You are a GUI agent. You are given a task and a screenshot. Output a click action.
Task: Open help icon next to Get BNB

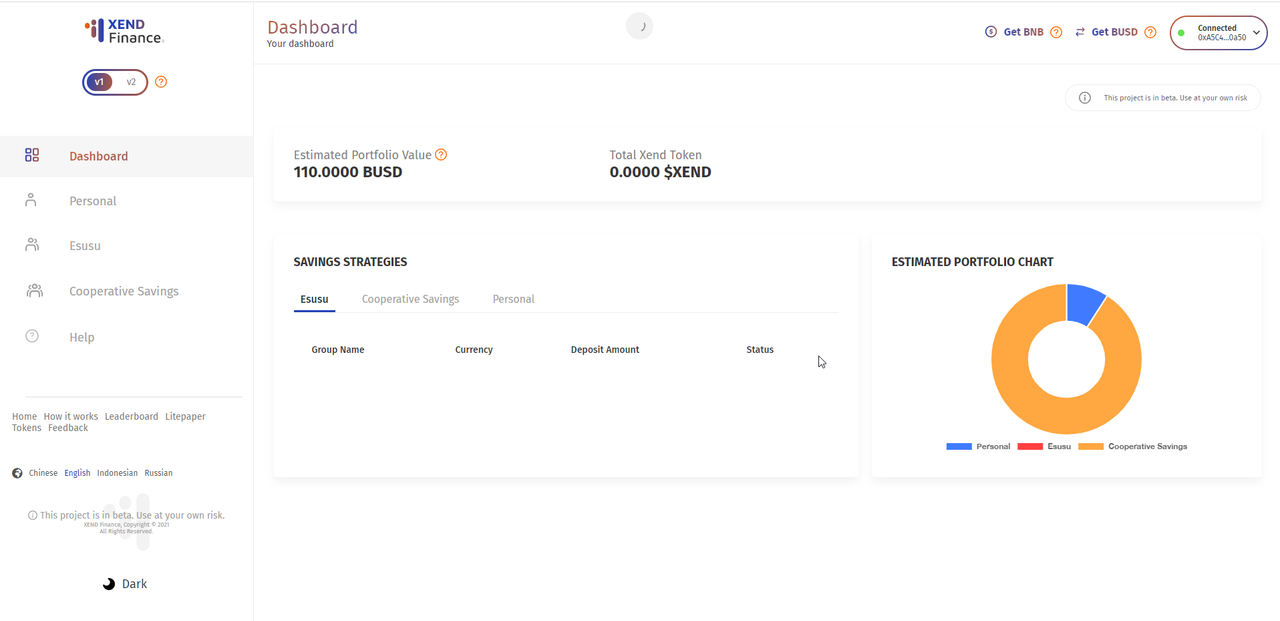click(x=1056, y=32)
